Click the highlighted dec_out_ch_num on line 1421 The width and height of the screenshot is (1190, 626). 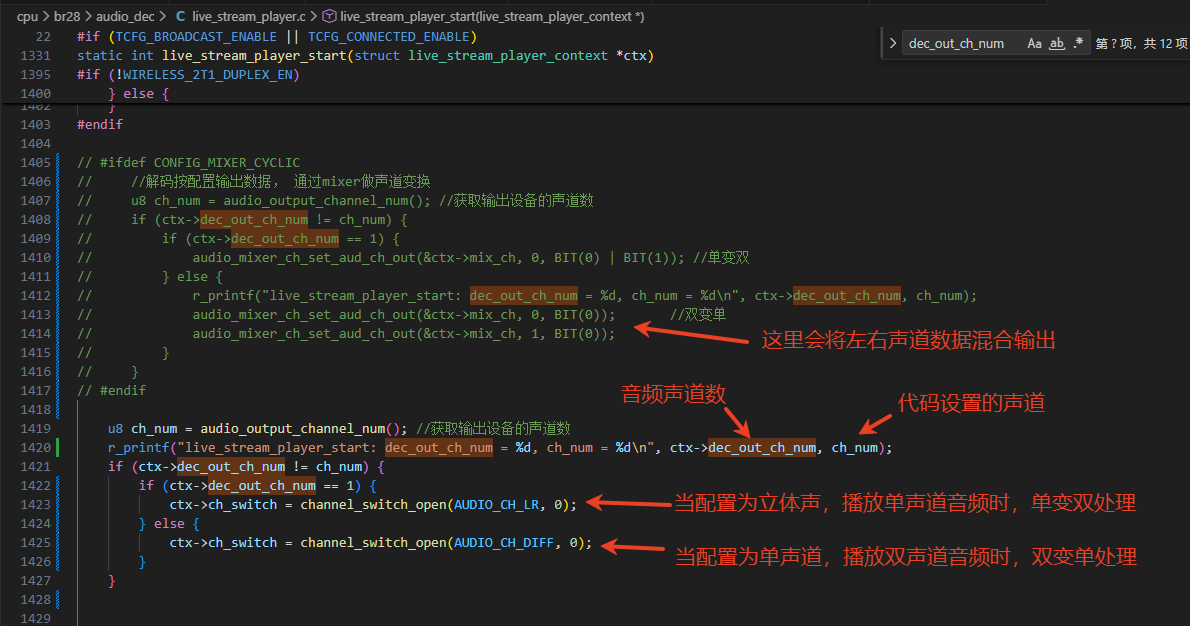[x=231, y=467]
